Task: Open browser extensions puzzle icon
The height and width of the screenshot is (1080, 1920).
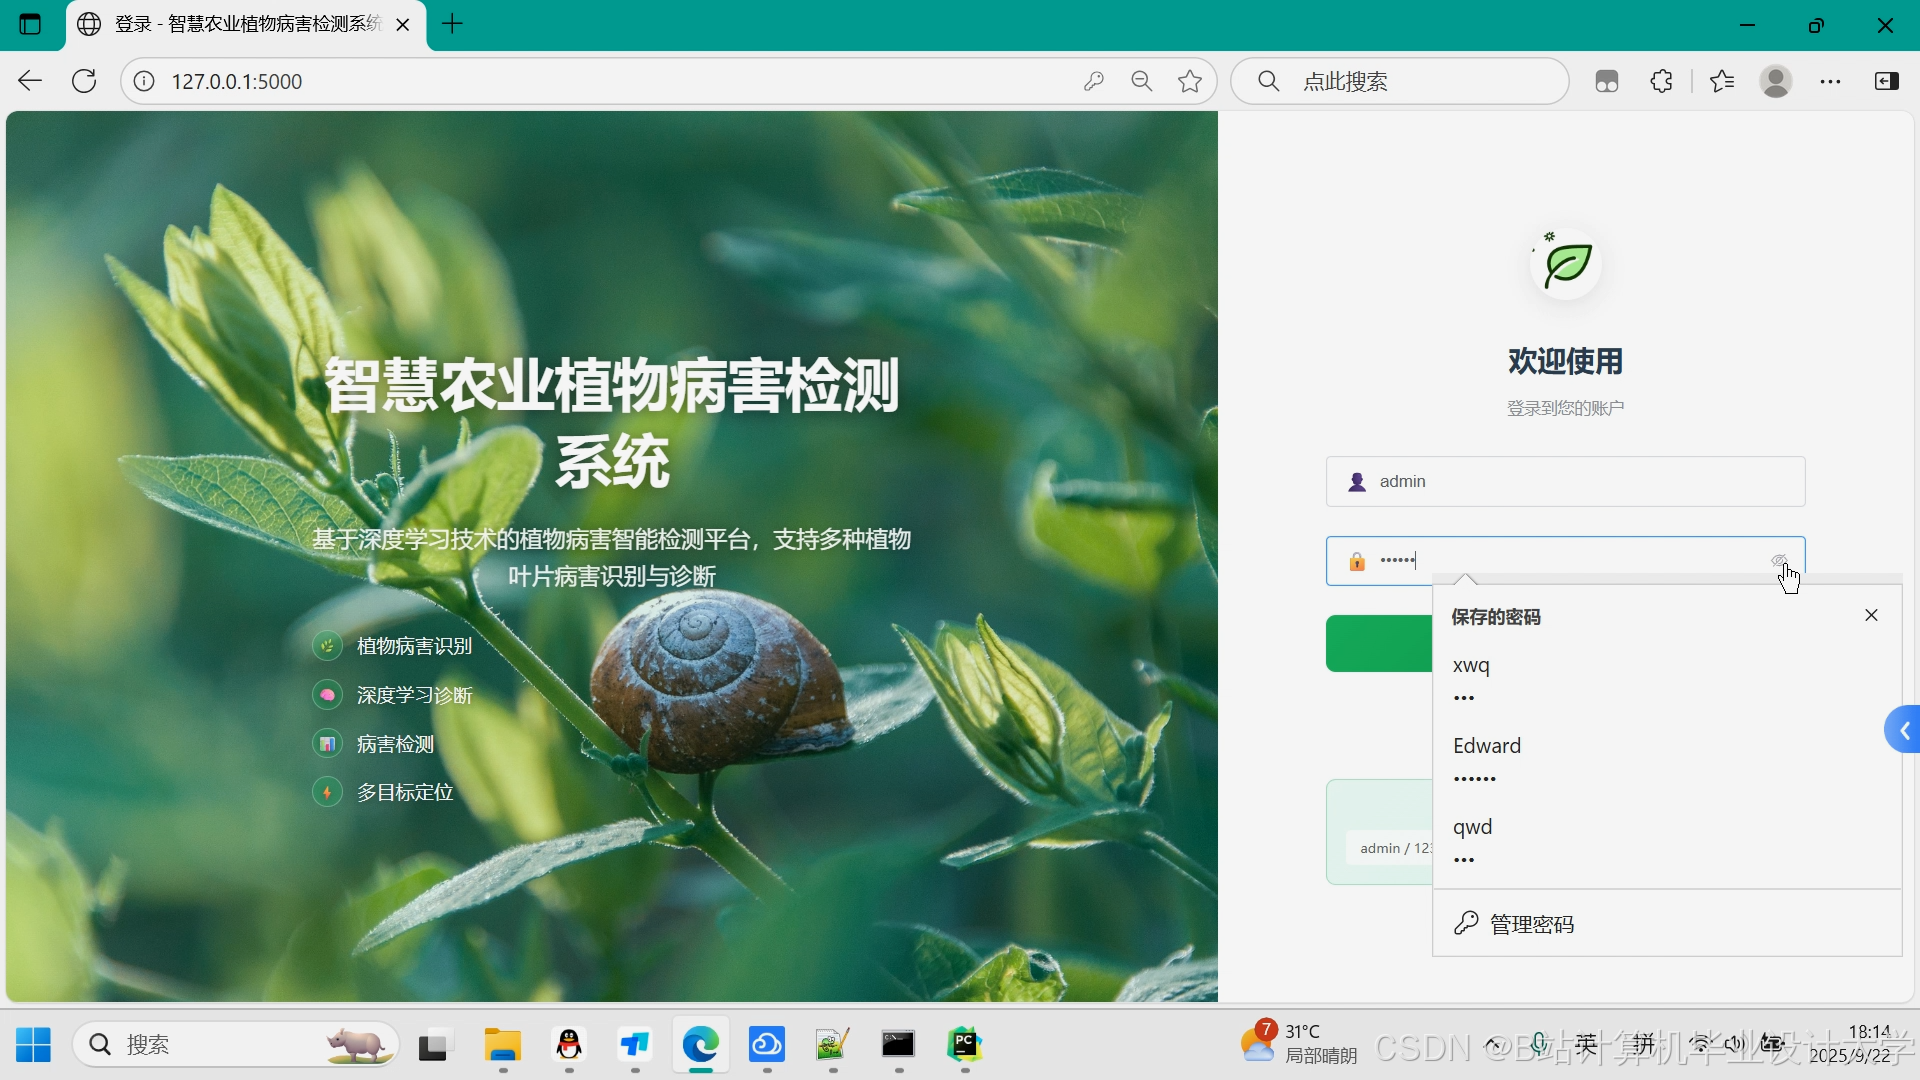Action: click(x=1662, y=81)
